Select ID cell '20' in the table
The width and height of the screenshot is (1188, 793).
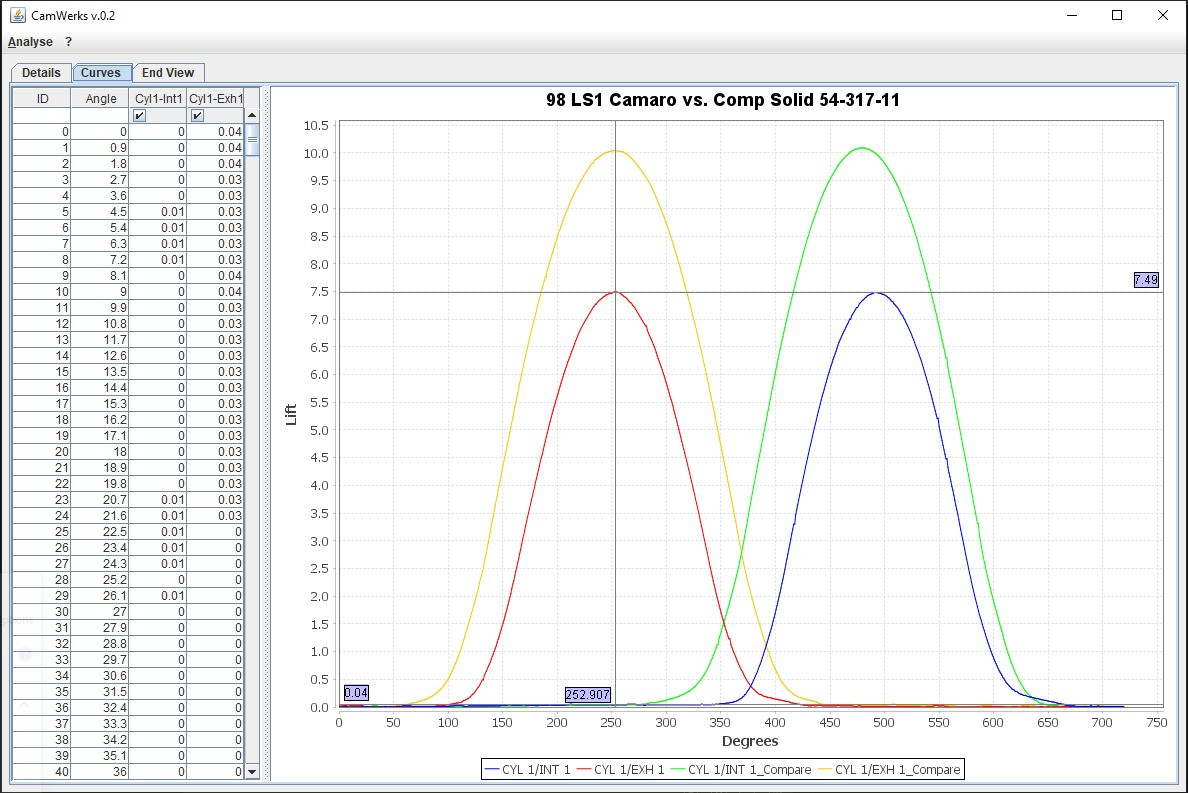42,451
